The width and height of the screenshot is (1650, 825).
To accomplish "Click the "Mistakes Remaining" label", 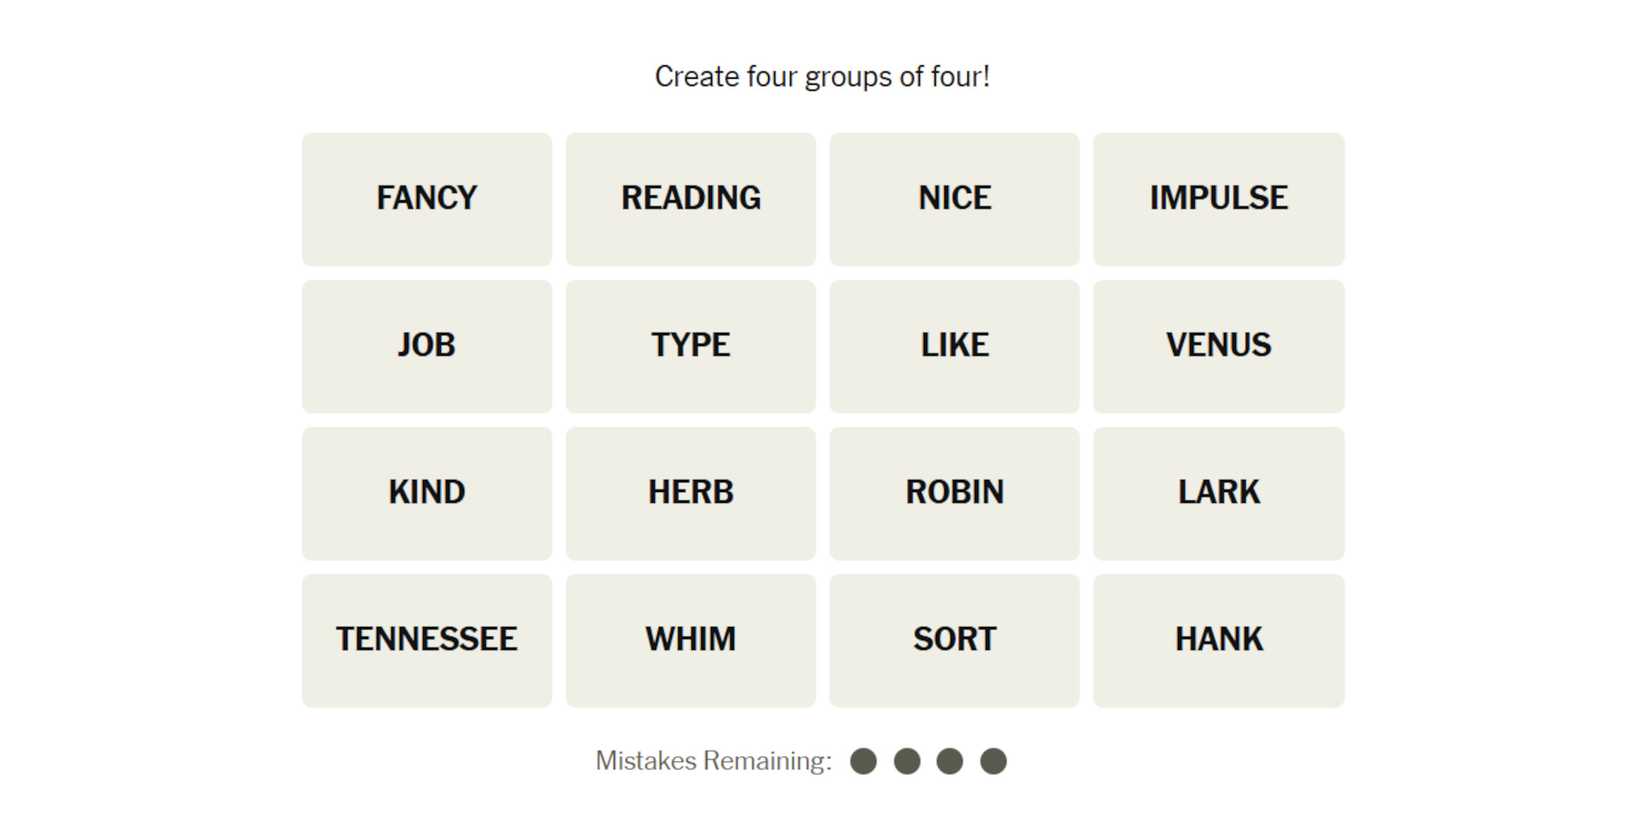I will click(x=713, y=761).
